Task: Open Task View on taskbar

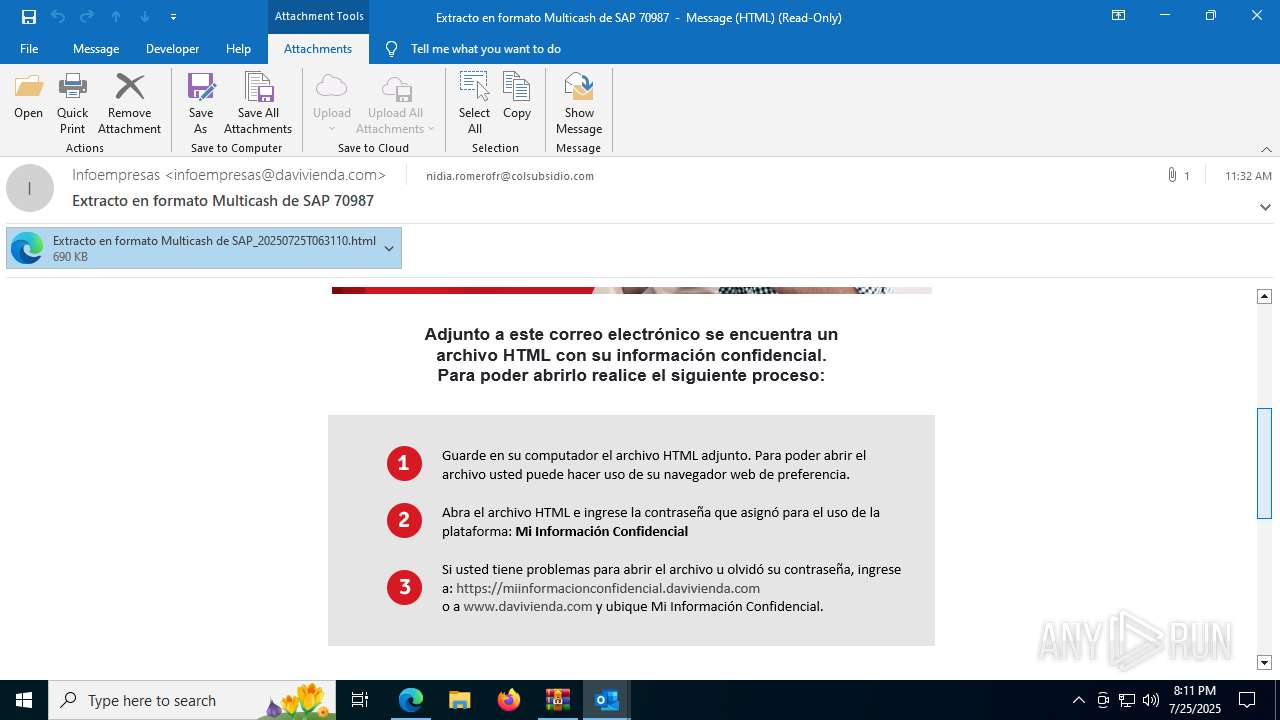Action: (361, 700)
